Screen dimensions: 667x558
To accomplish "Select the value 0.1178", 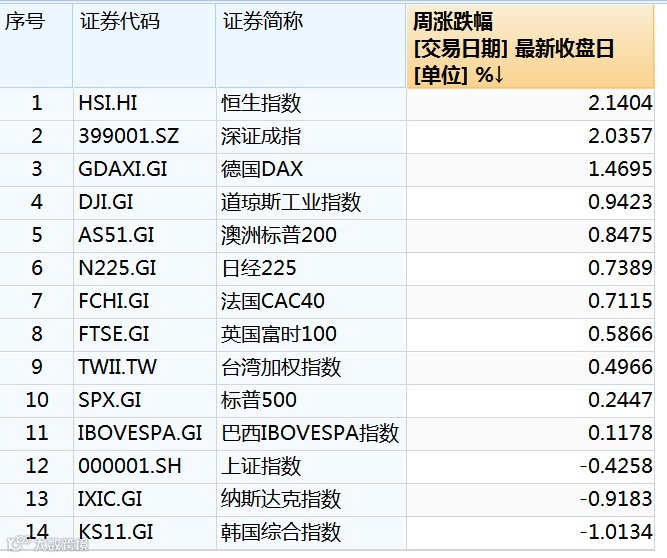I will coord(620,433).
